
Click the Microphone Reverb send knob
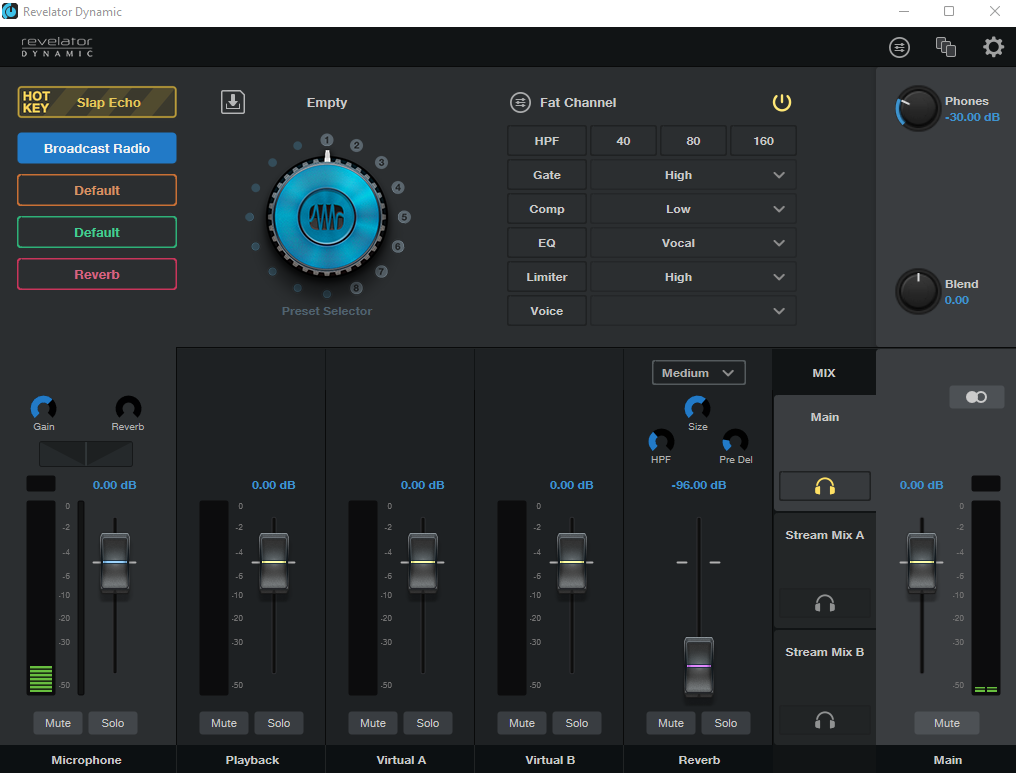128,408
